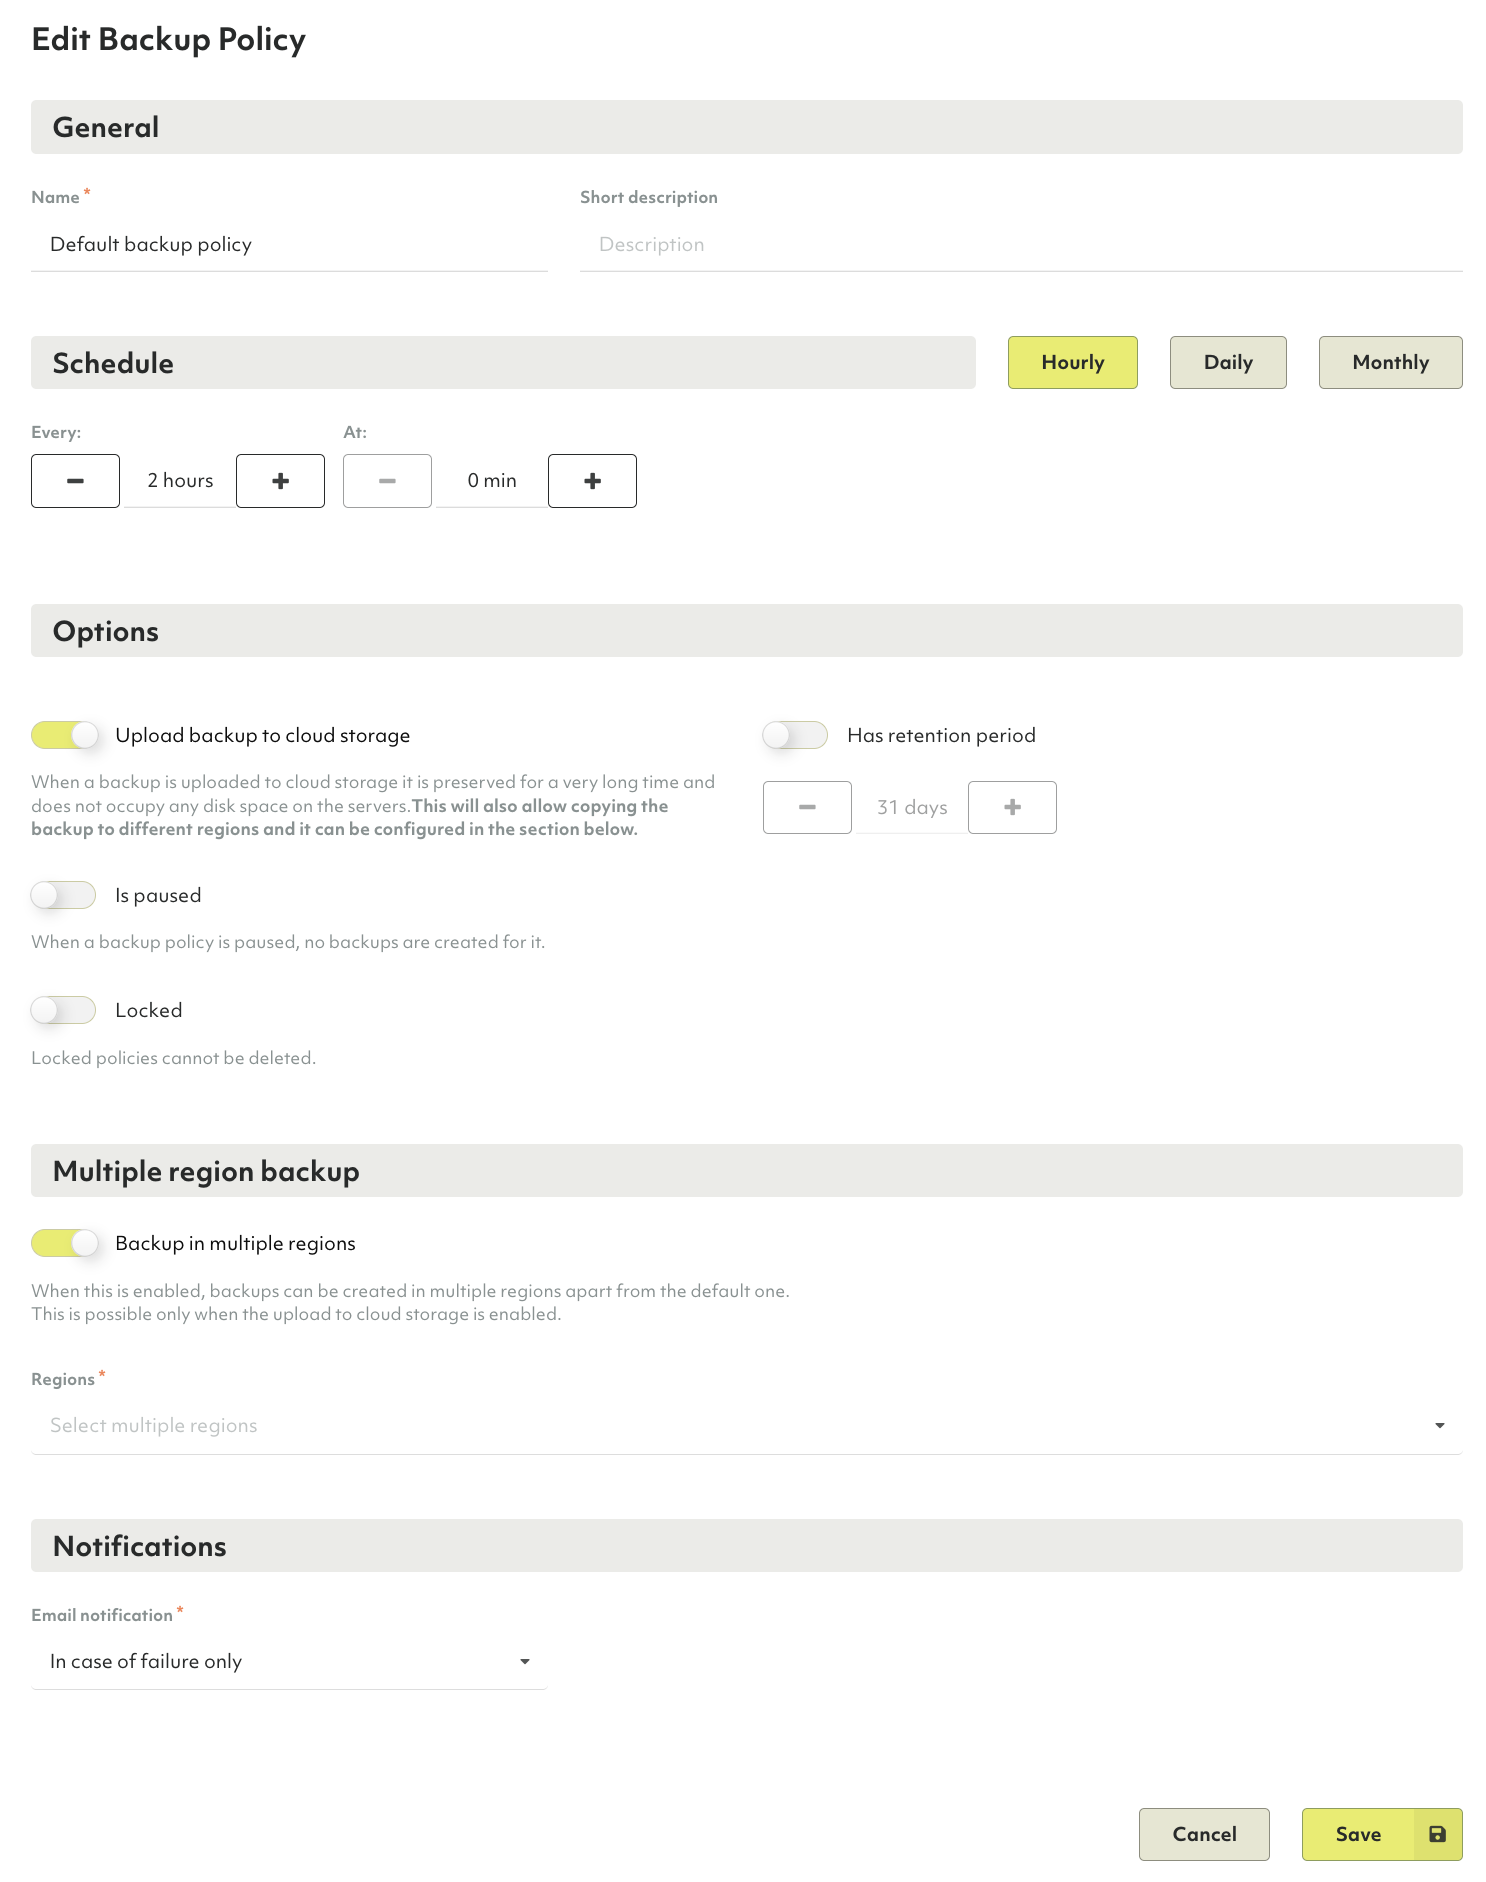The width and height of the screenshot is (1486, 1882).
Task: Open the Select multiple regions dropdown
Action: coord(746,1425)
